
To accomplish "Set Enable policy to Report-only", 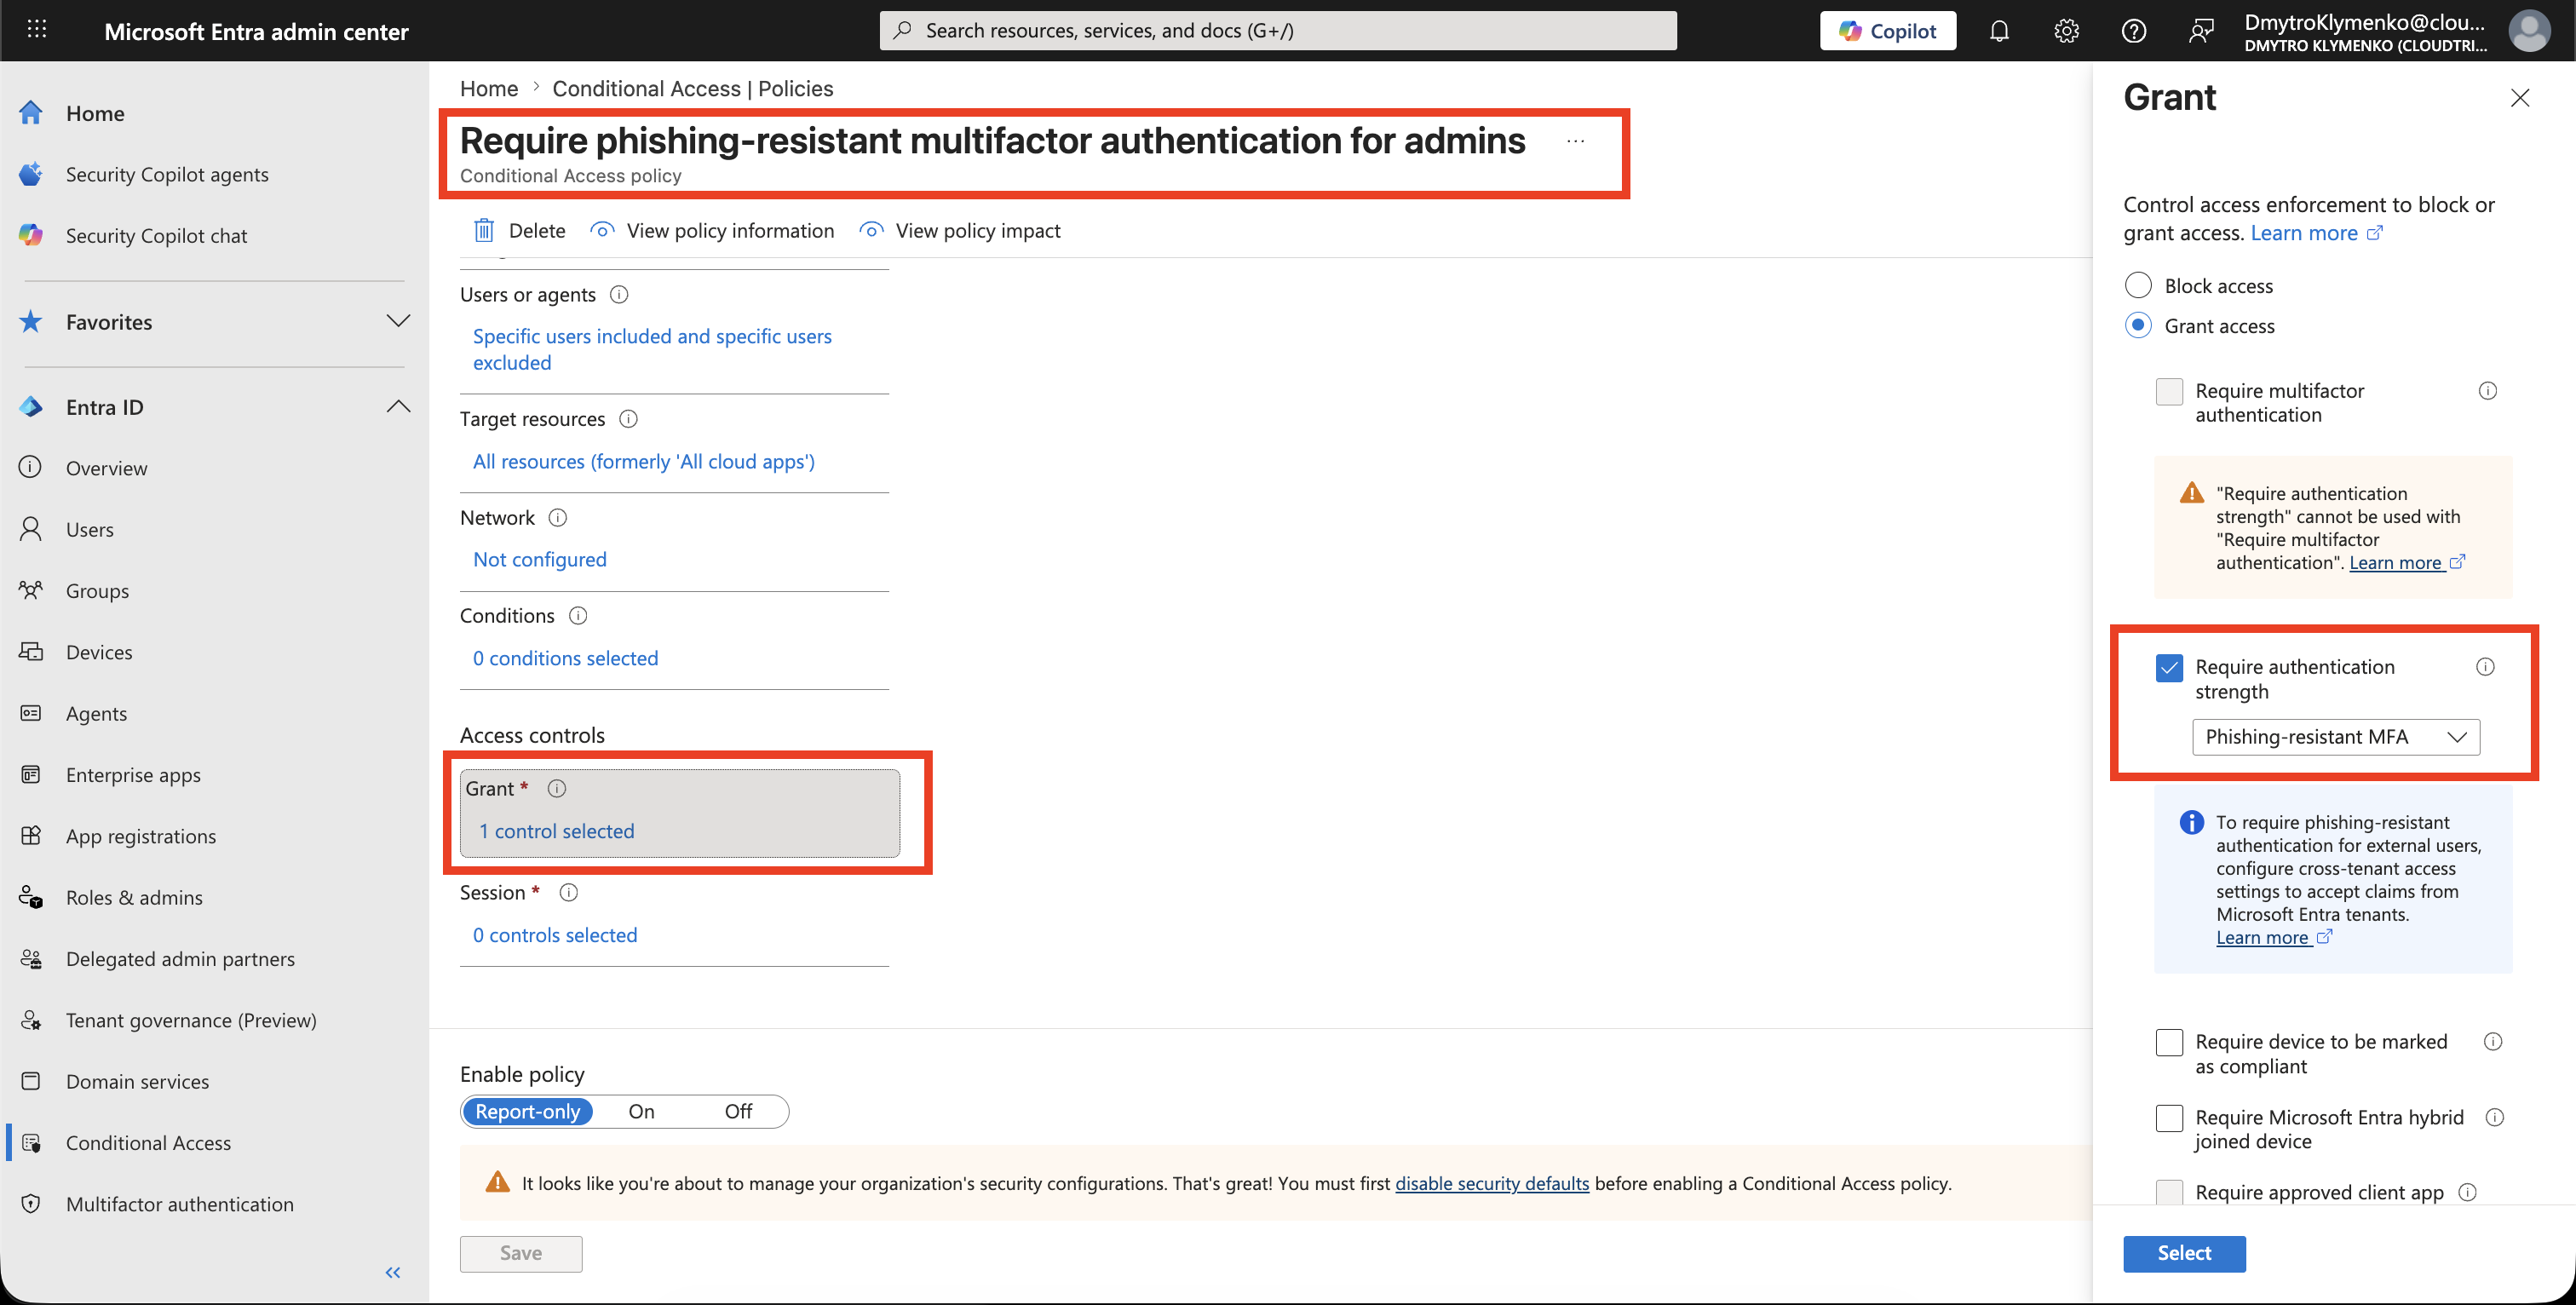I will tap(527, 1111).
